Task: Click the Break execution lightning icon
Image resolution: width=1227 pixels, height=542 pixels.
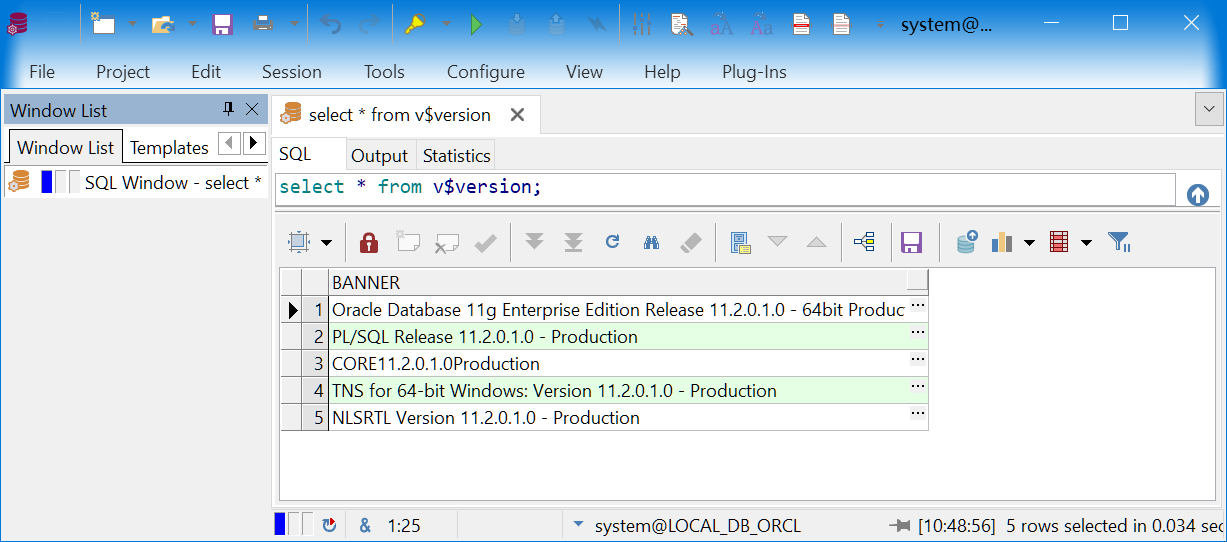Action: point(597,24)
